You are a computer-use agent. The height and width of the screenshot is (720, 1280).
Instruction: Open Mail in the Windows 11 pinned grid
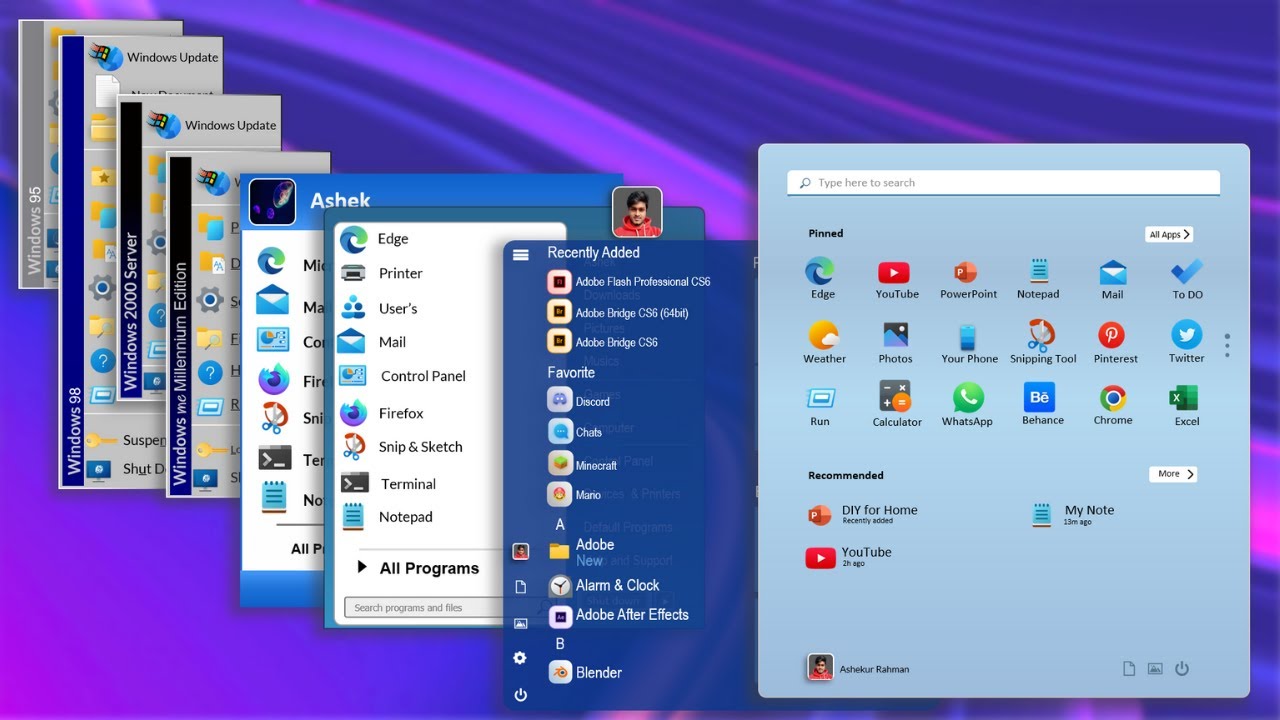(1112, 279)
